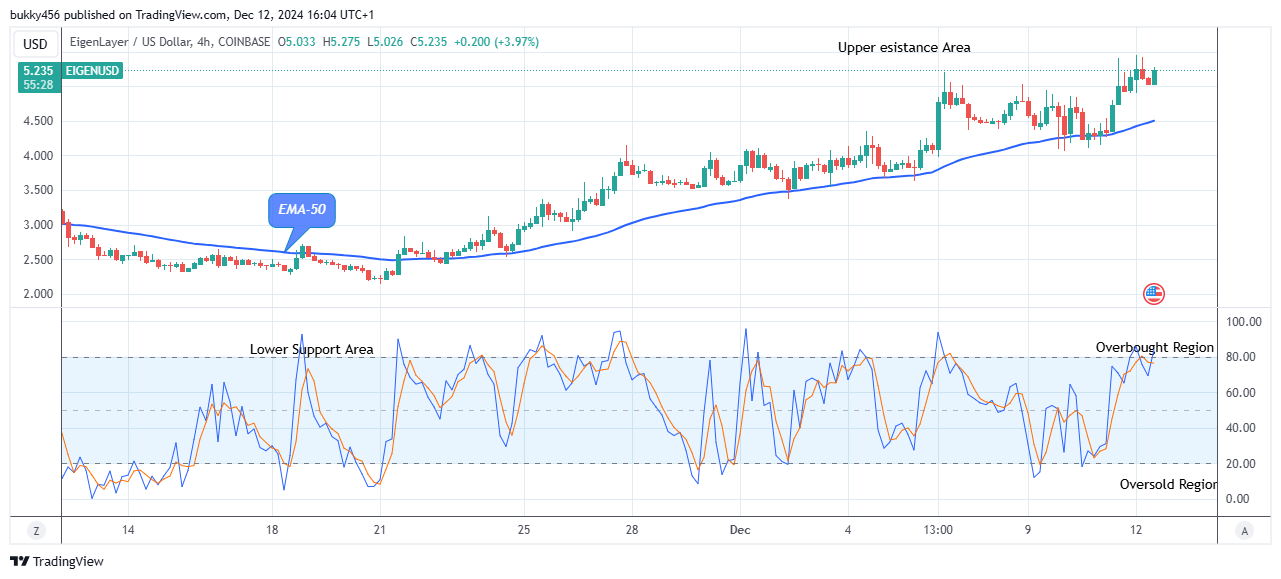This screenshot has width=1281, height=579.
Task: Click the TradingView logo link
Action: click(57, 562)
